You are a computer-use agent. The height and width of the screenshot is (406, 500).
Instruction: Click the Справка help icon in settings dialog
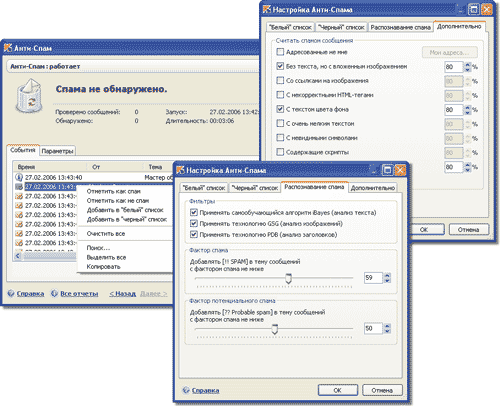186,390
